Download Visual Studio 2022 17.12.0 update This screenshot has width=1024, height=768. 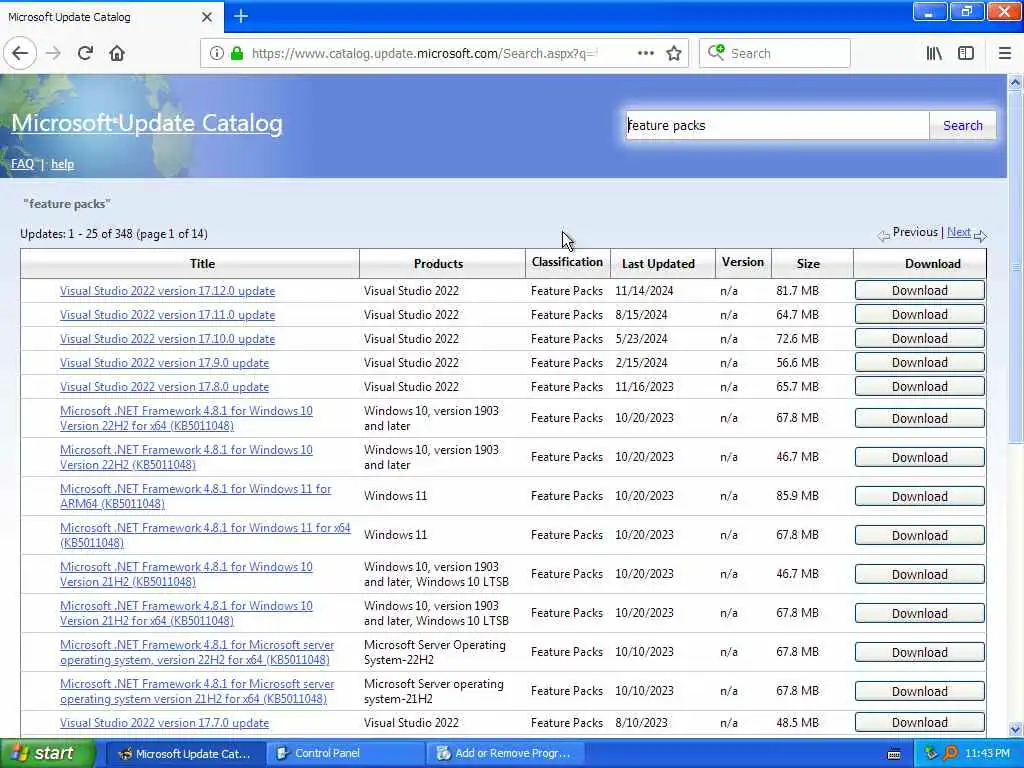pos(920,291)
